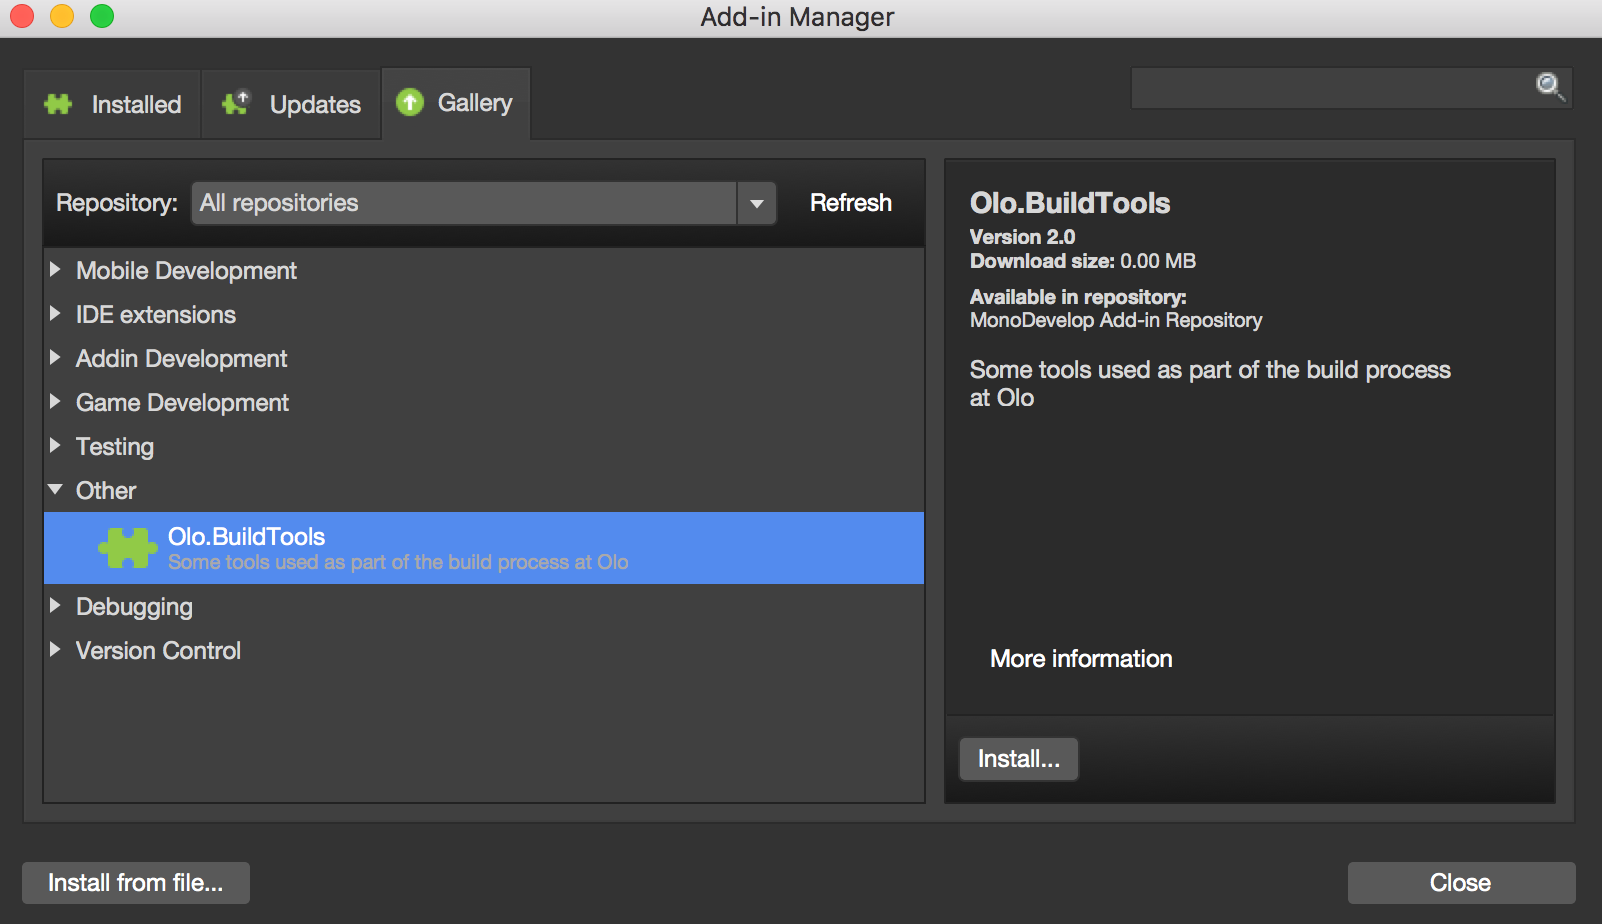The width and height of the screenshot is (1602, 924).
Task: Select the Olo.BuildTools add-in row
Action: click(484, 548)
